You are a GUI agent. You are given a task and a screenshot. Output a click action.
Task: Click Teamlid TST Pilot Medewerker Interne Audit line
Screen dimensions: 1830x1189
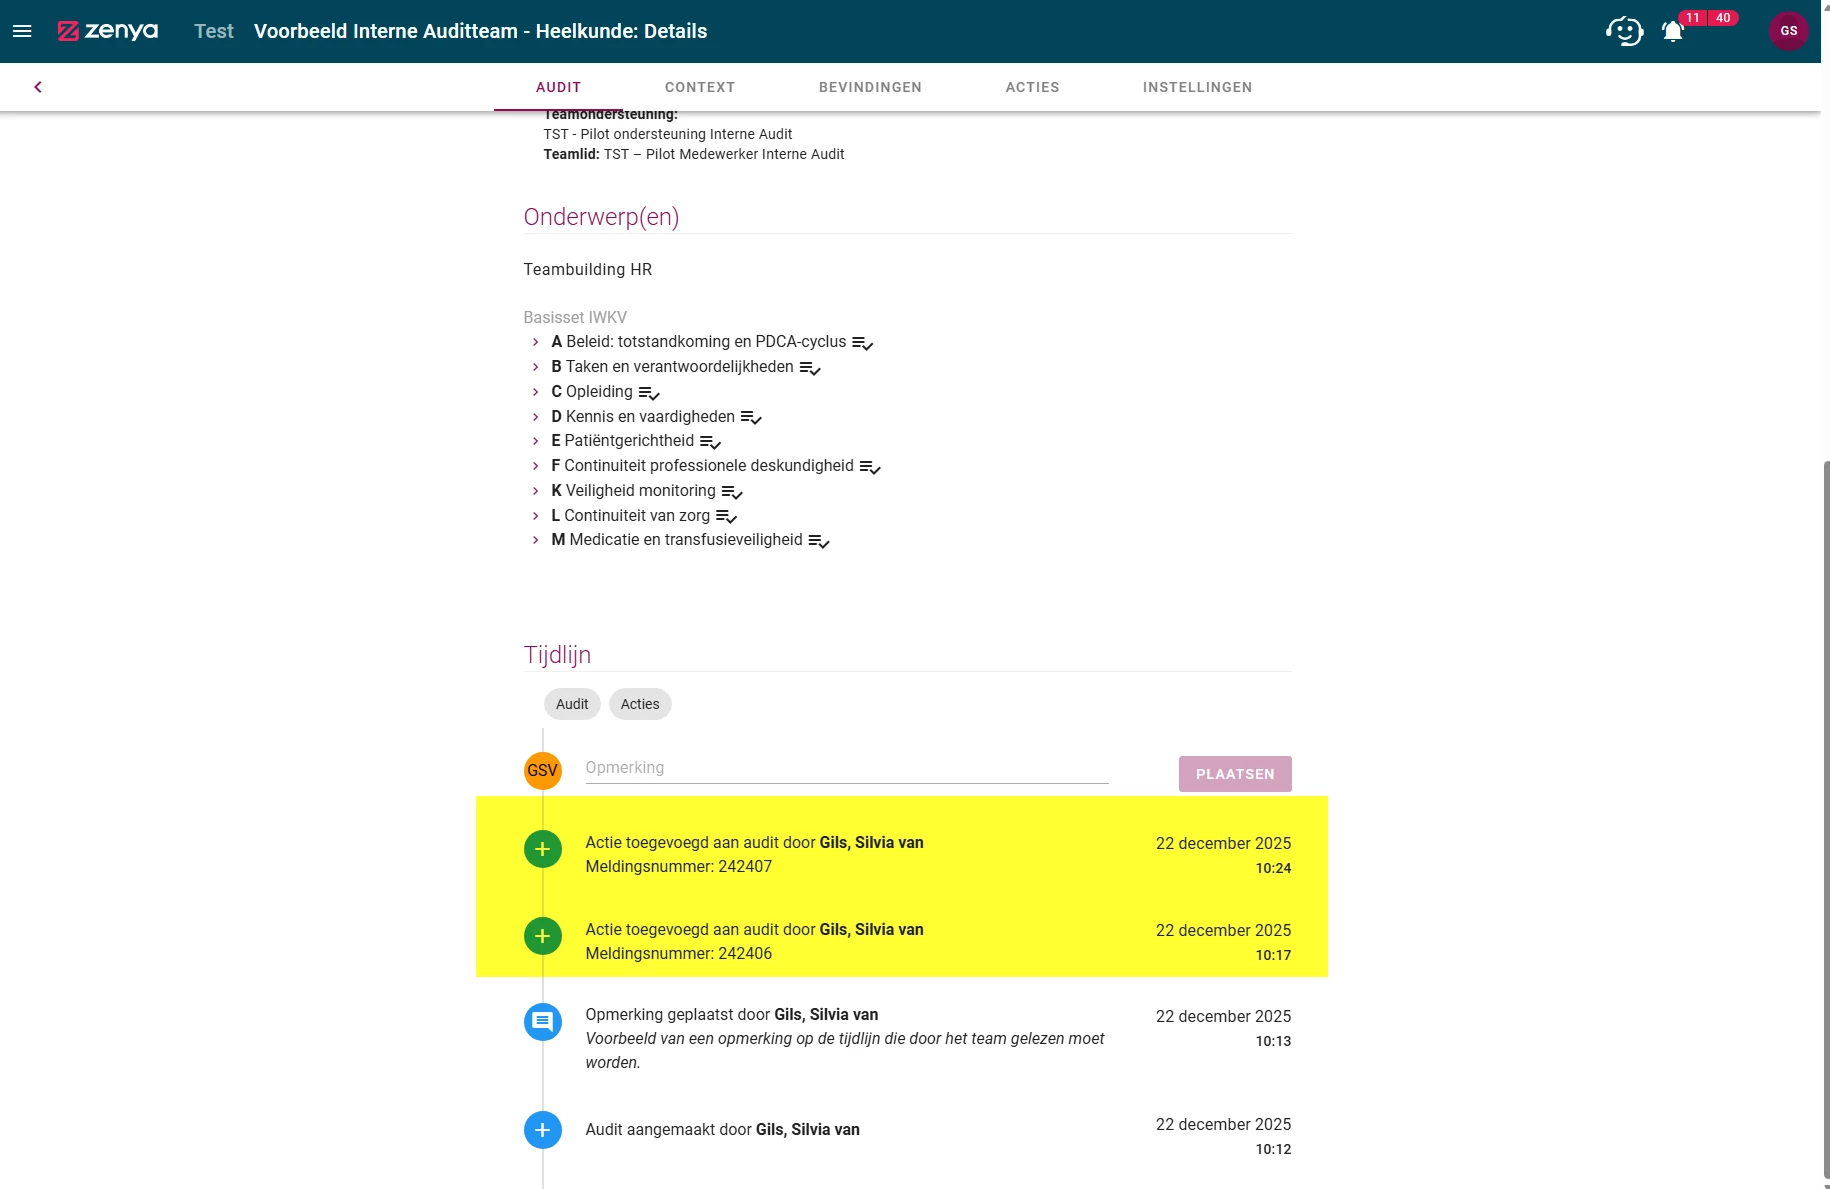pos(694,154)
